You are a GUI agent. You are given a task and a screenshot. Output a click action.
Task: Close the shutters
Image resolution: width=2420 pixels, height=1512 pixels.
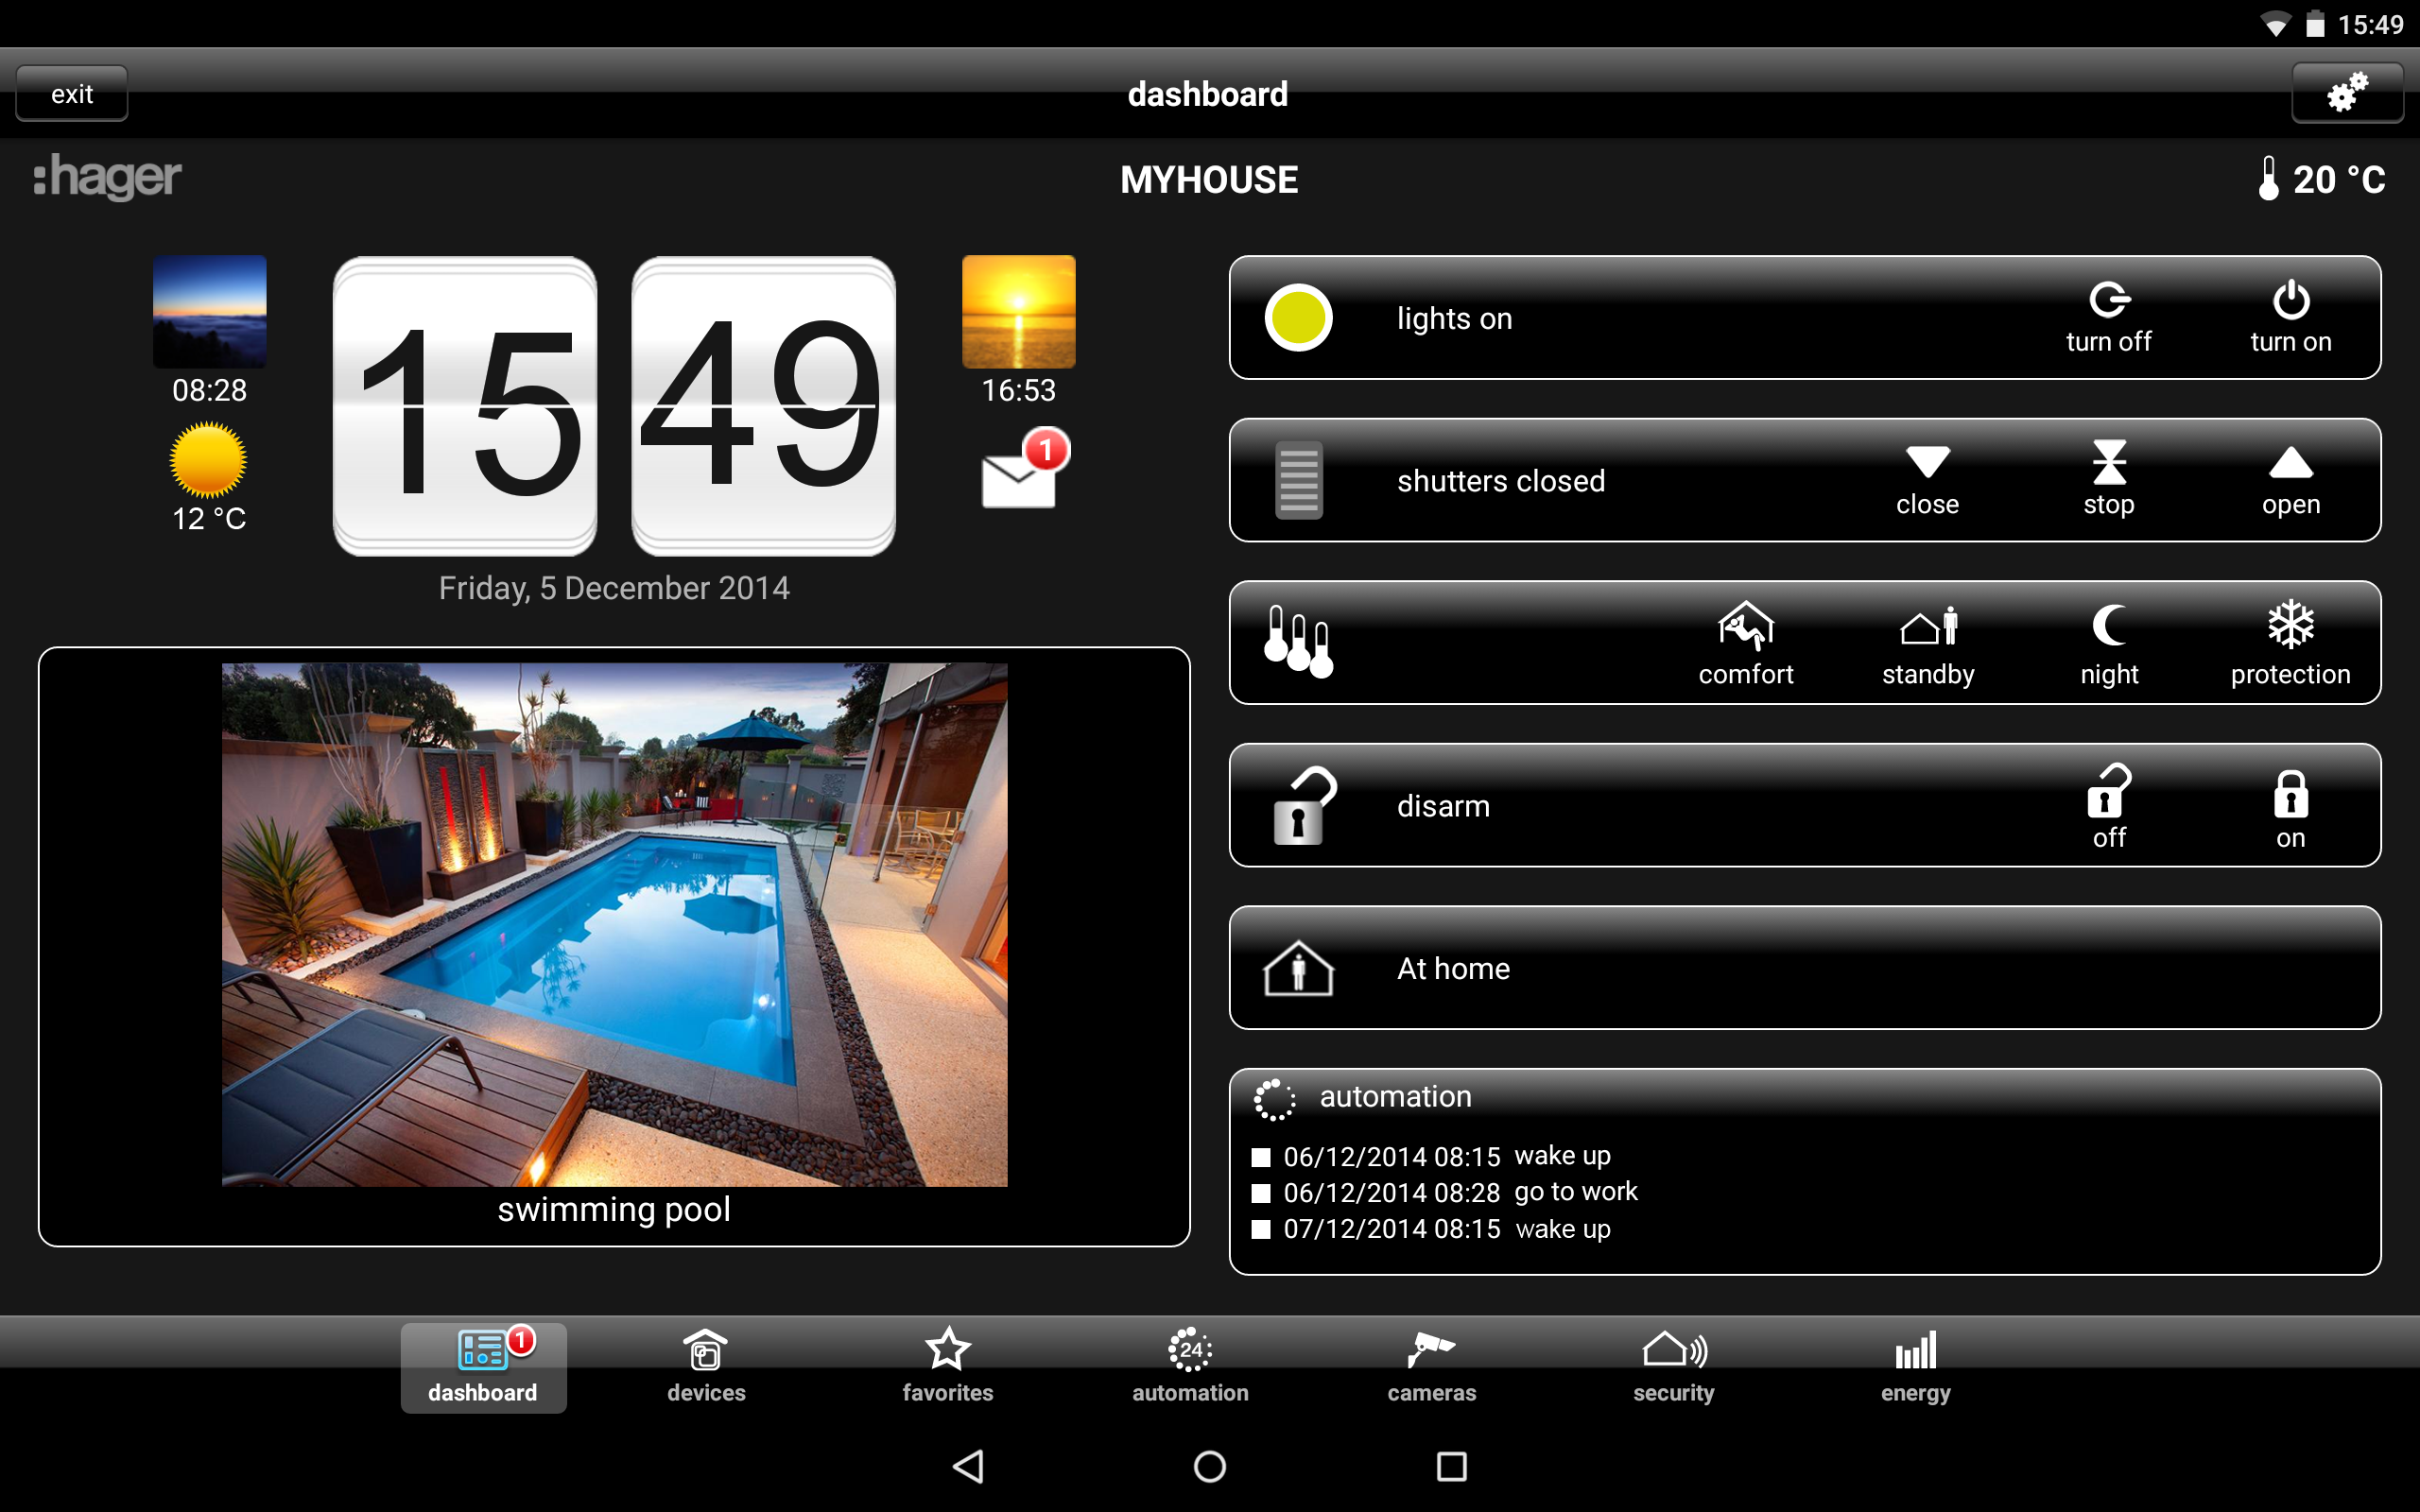(1927, 481)
